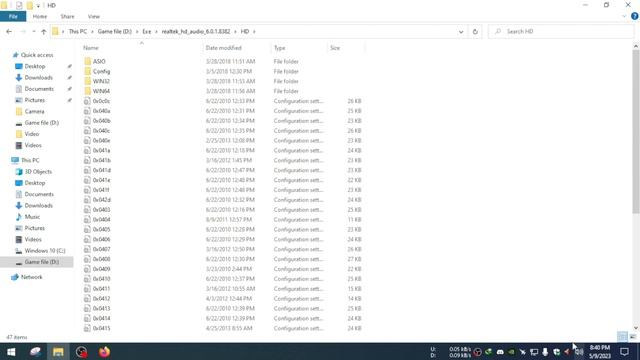The height and width of the screenshot is (360, 640).
Task: Expand chevron after This PC breadcrumb
Action: (x=92, y=31)
